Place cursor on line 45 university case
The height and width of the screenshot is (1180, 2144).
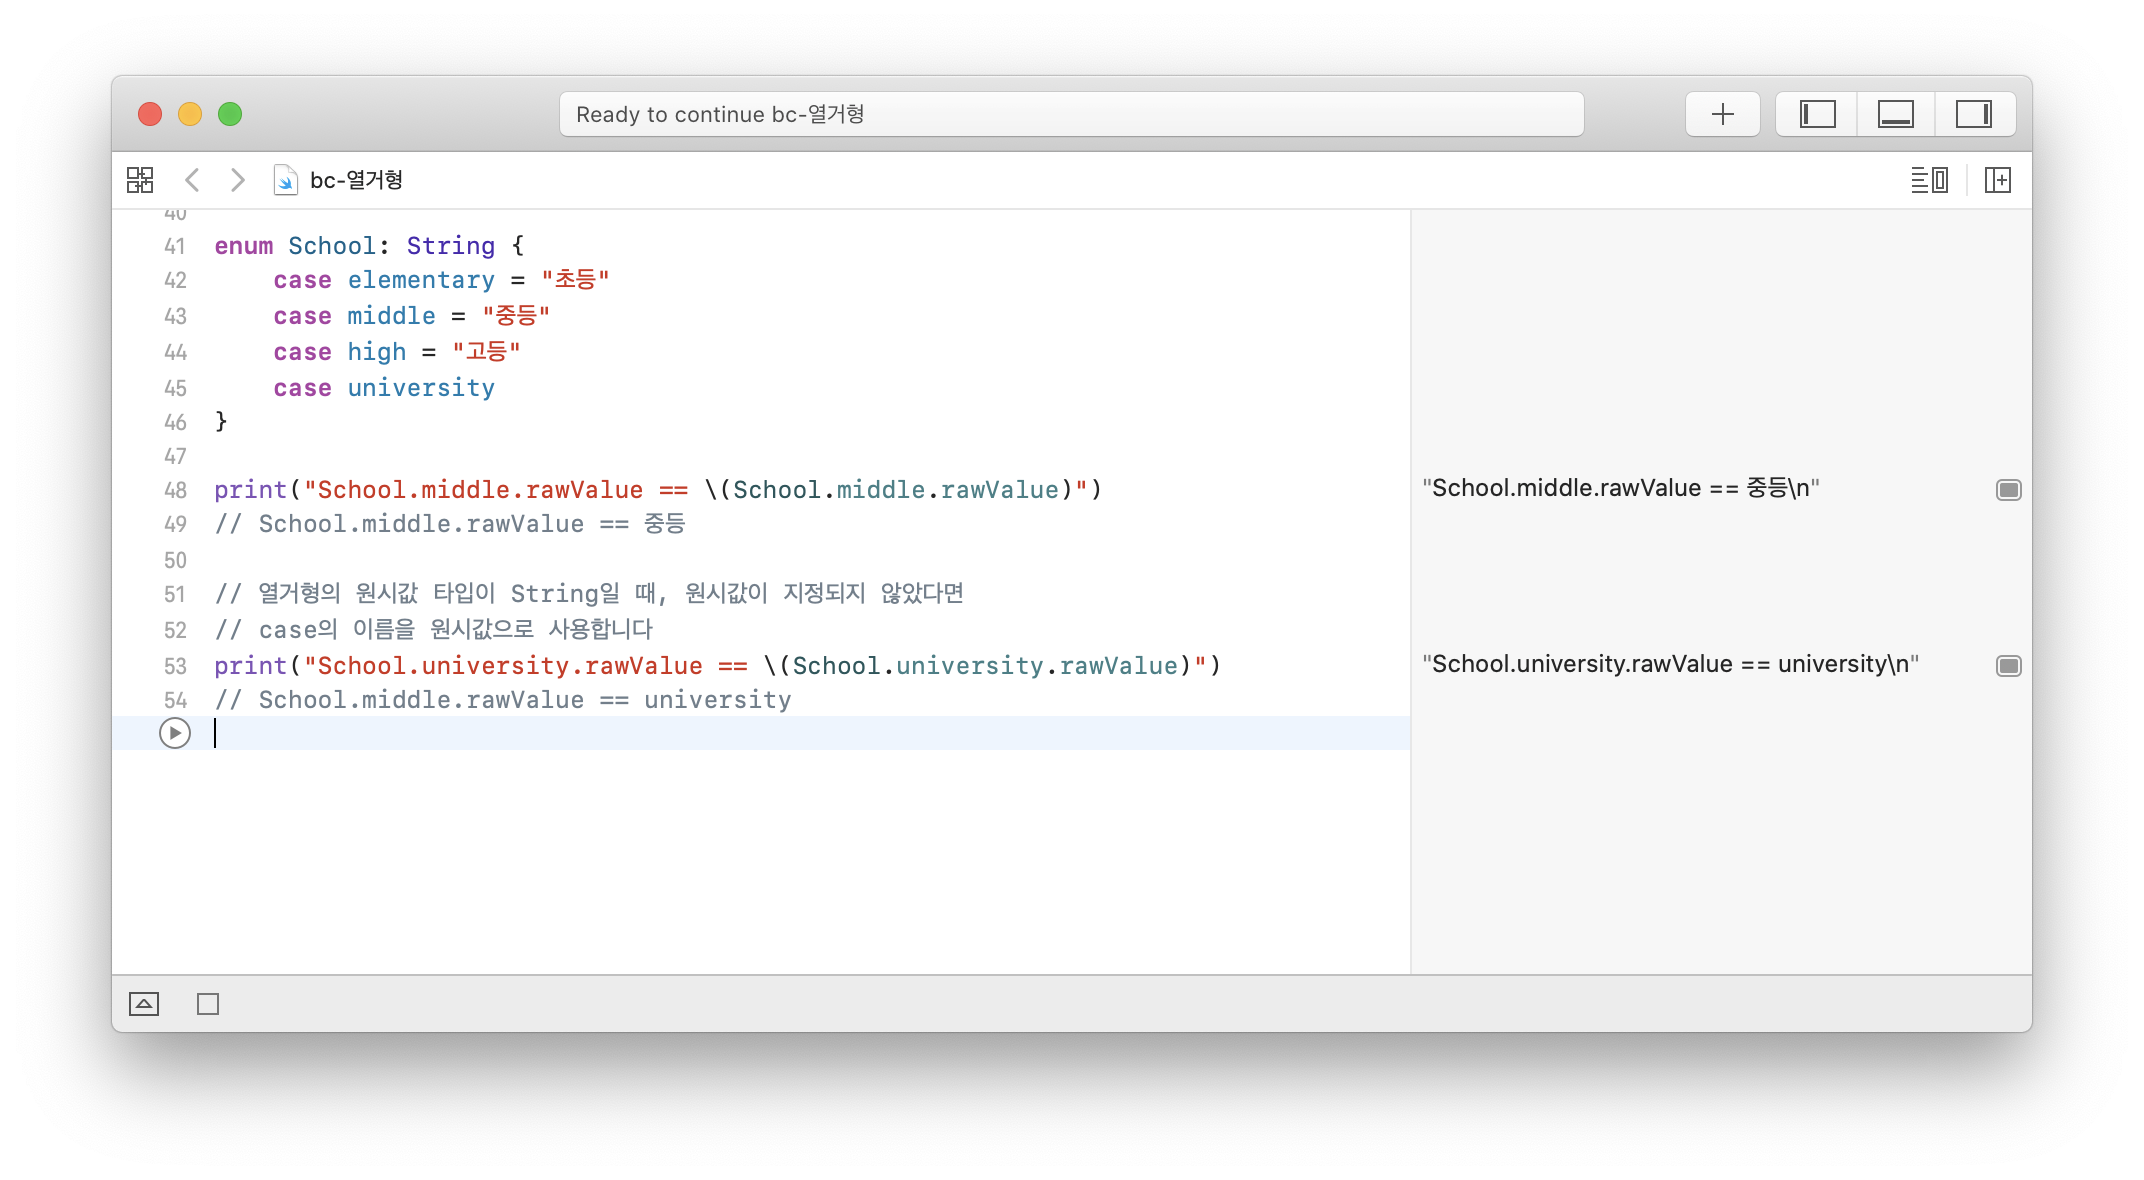420,388
